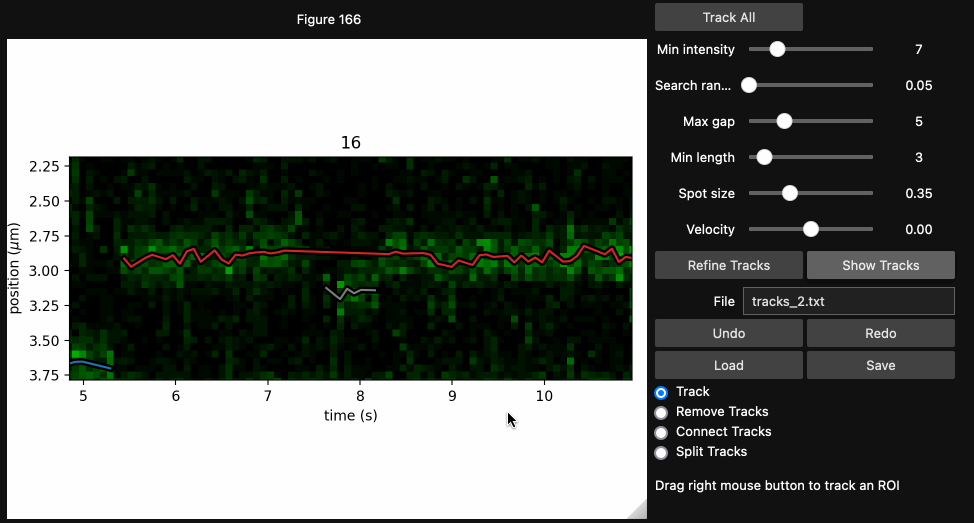Click the window resize grip corner

pyautogui.click(x=639, y=511)
